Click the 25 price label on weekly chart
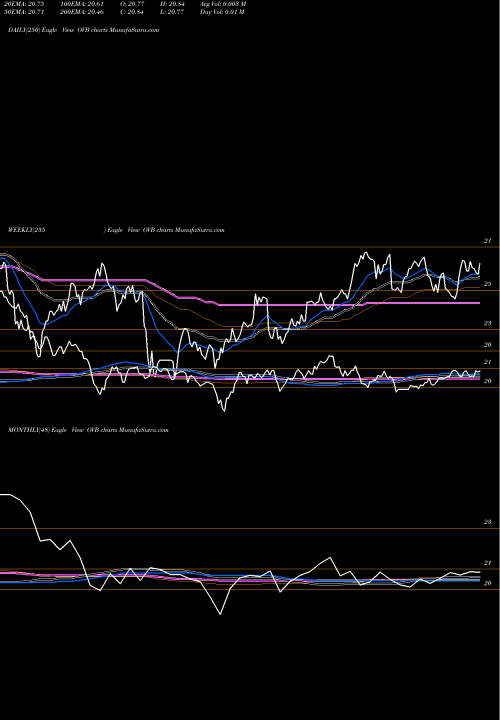 (488, 284)
